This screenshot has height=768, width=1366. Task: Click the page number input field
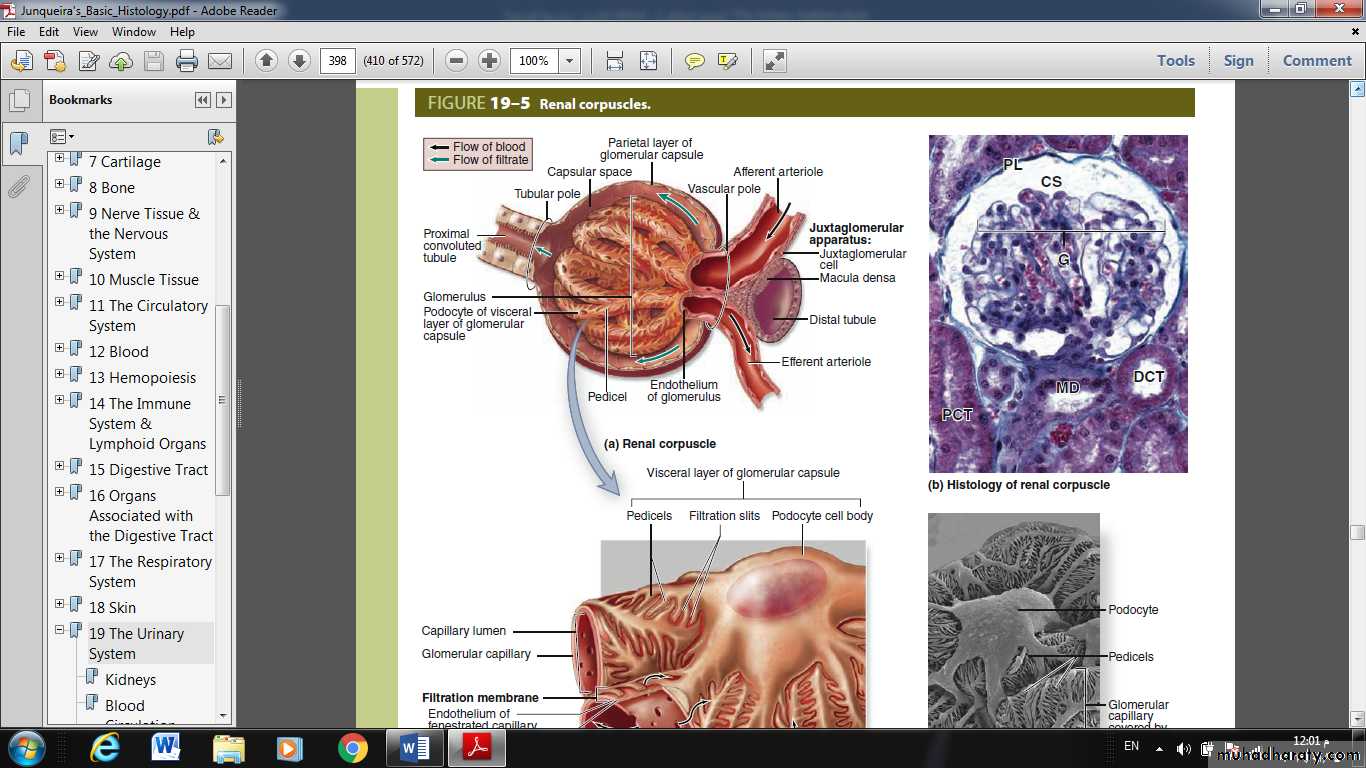(x=337, y=61)
